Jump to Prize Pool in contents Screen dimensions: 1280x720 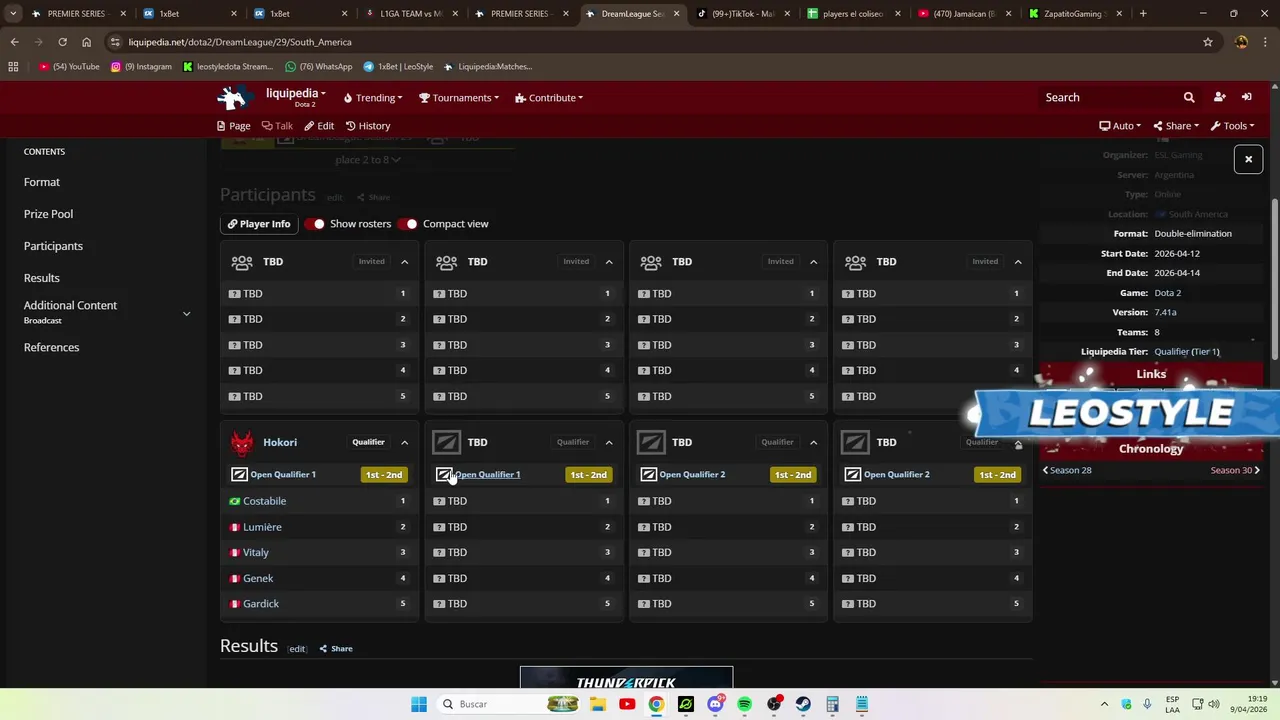[48, 214]
